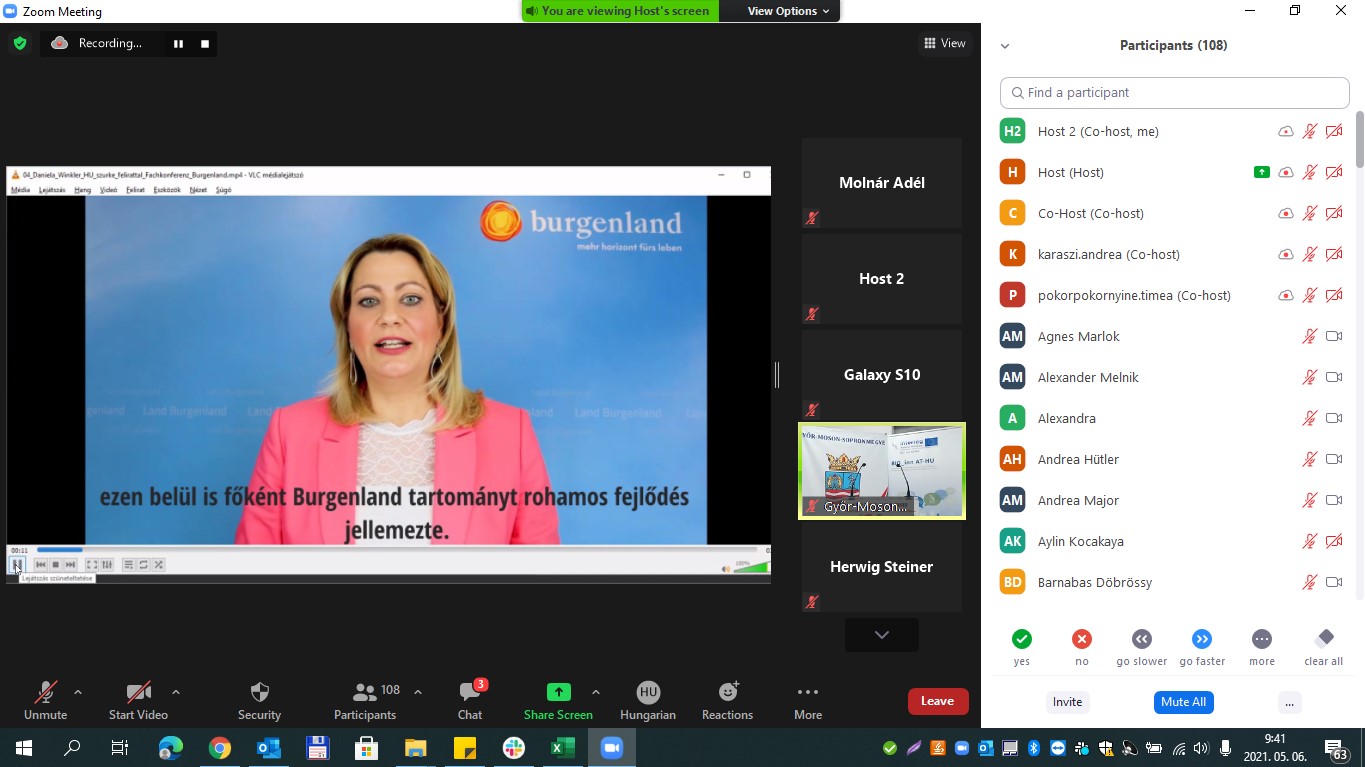Click the Unmute microphone icon

click(45, 692)
